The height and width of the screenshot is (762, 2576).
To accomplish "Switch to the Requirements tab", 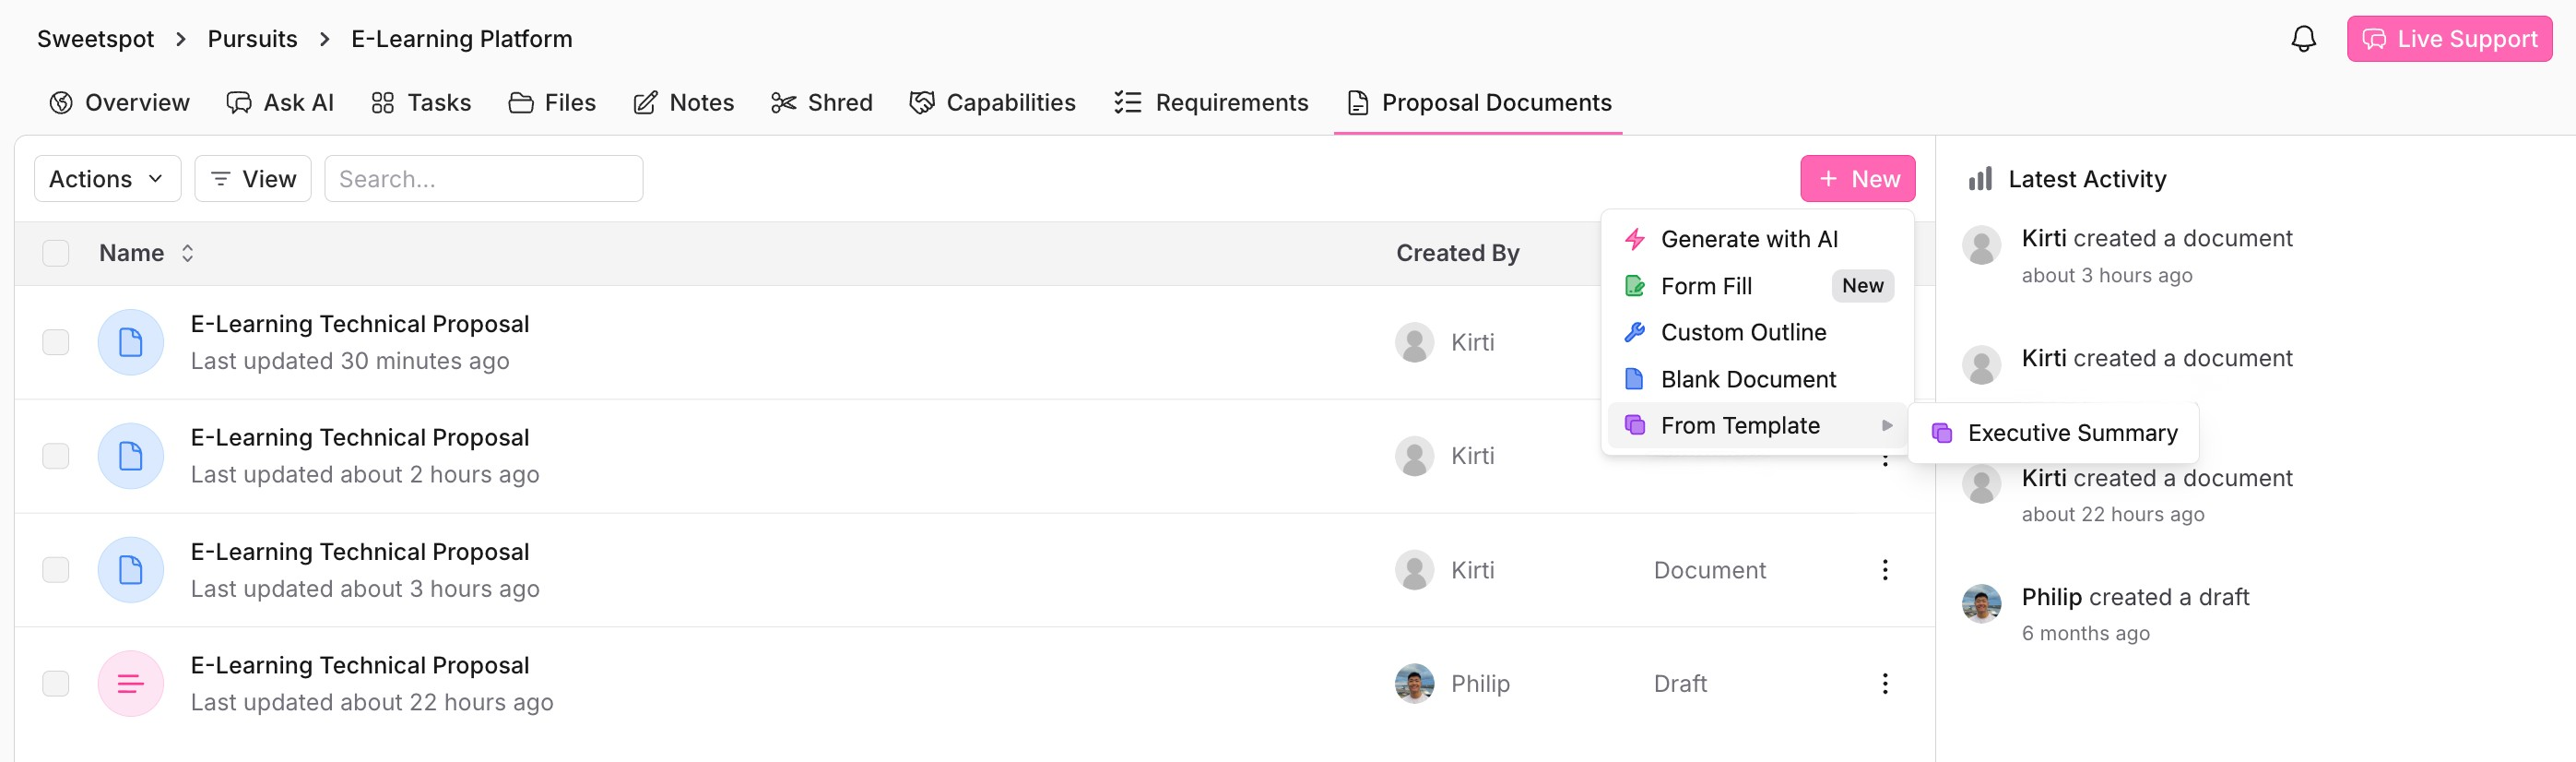I will 1211,102.
